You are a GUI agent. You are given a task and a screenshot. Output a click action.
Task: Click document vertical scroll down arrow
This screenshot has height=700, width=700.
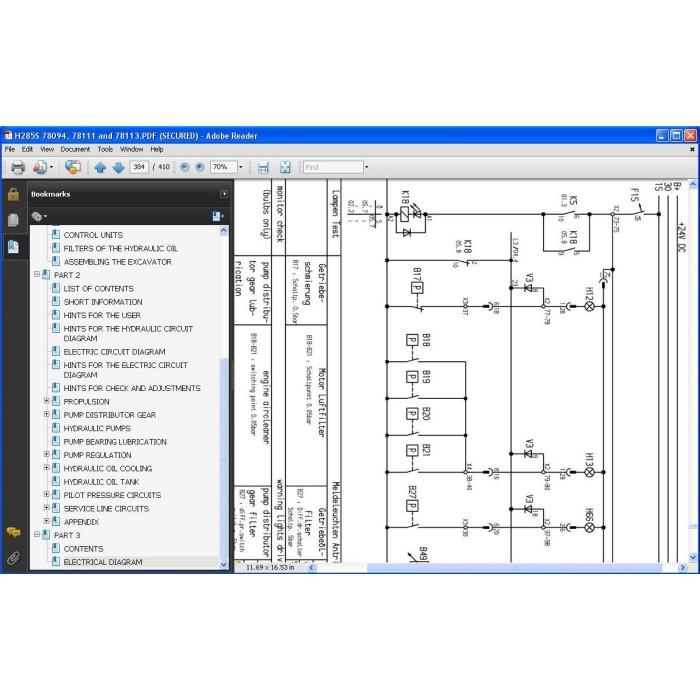click(x=692, y=557)
